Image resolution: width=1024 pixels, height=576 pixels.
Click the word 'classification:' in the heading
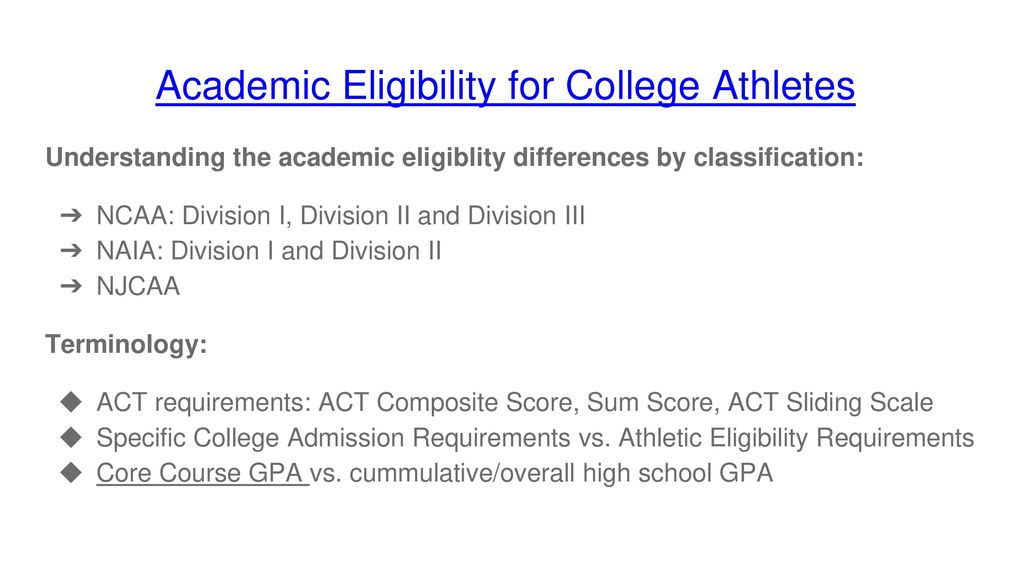coord(778,157)
